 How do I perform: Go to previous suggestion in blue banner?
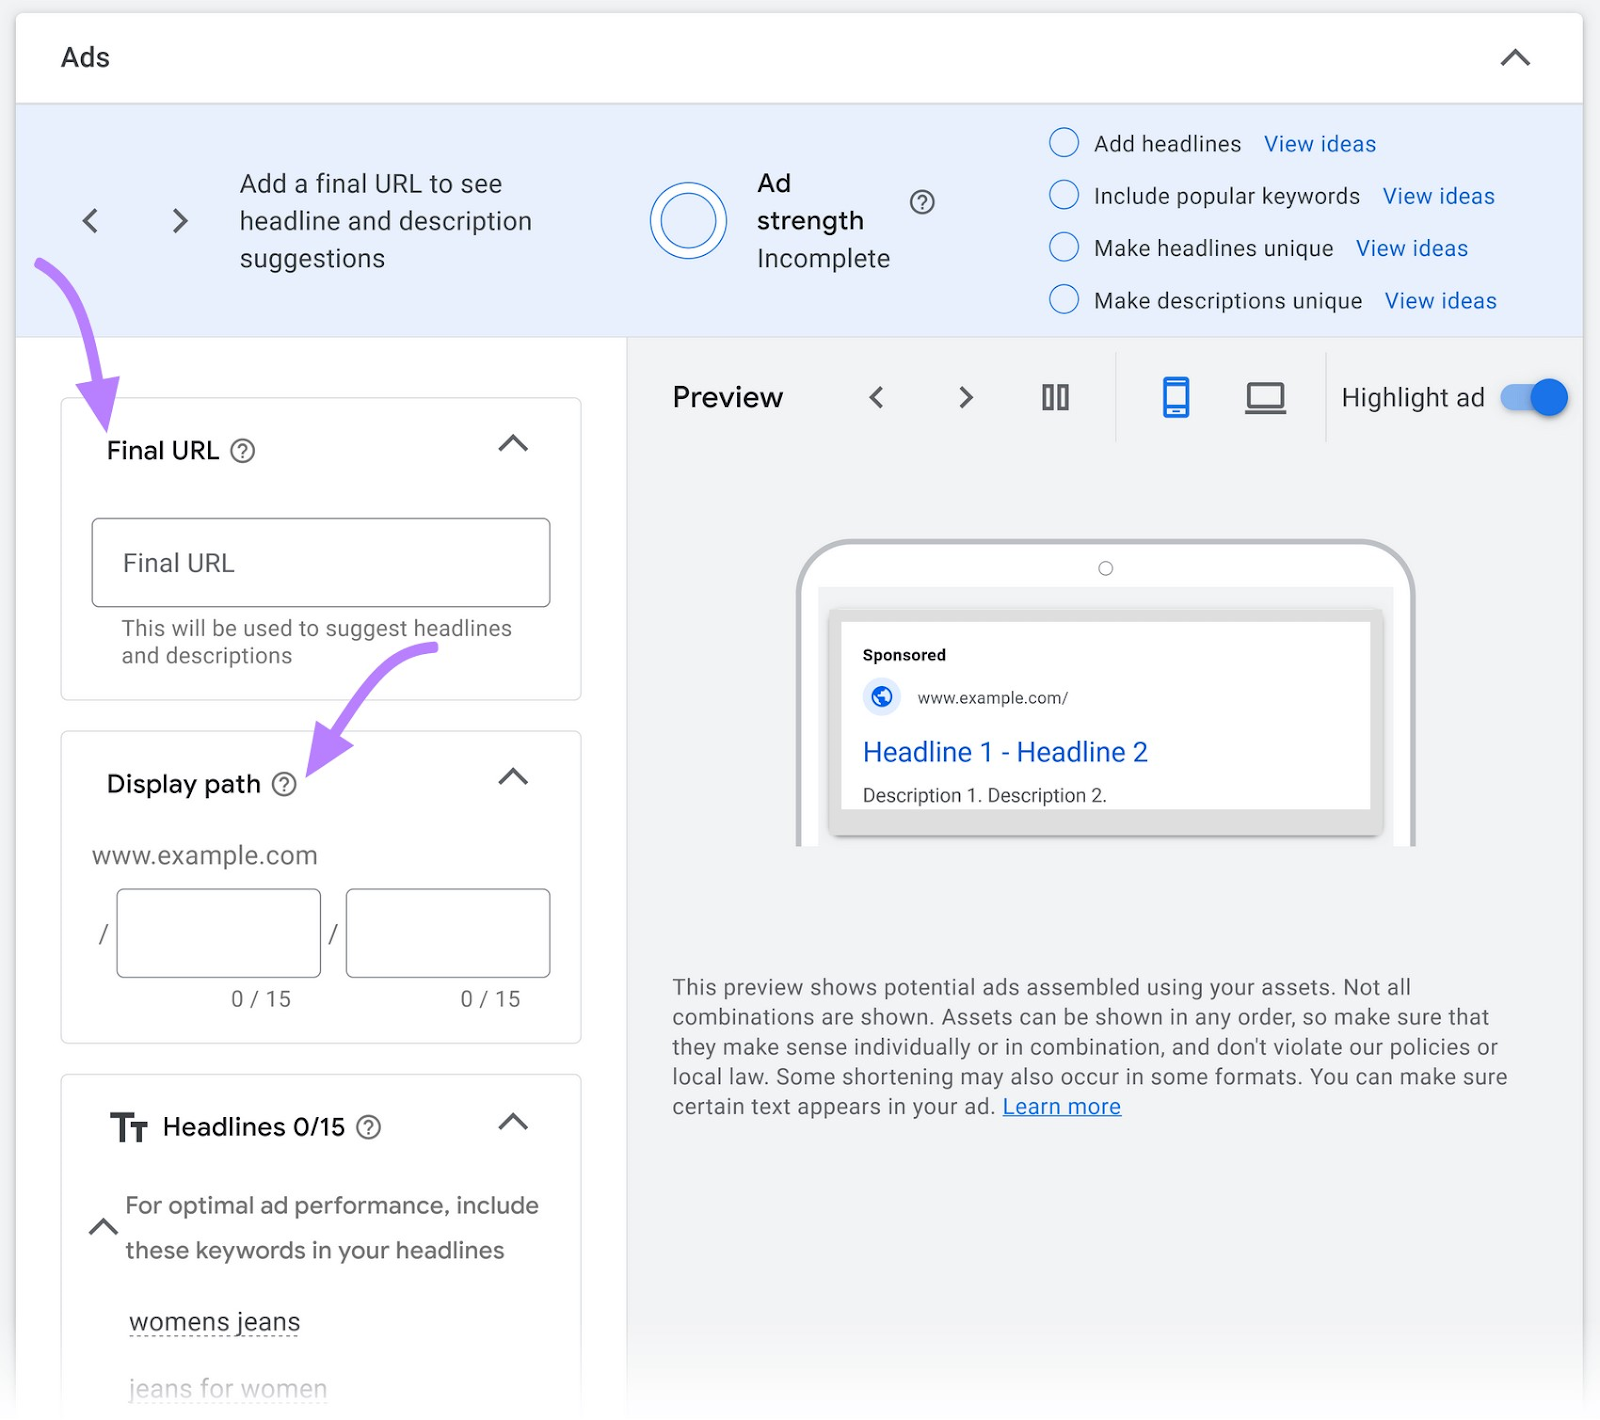click(x=90, y=221)
